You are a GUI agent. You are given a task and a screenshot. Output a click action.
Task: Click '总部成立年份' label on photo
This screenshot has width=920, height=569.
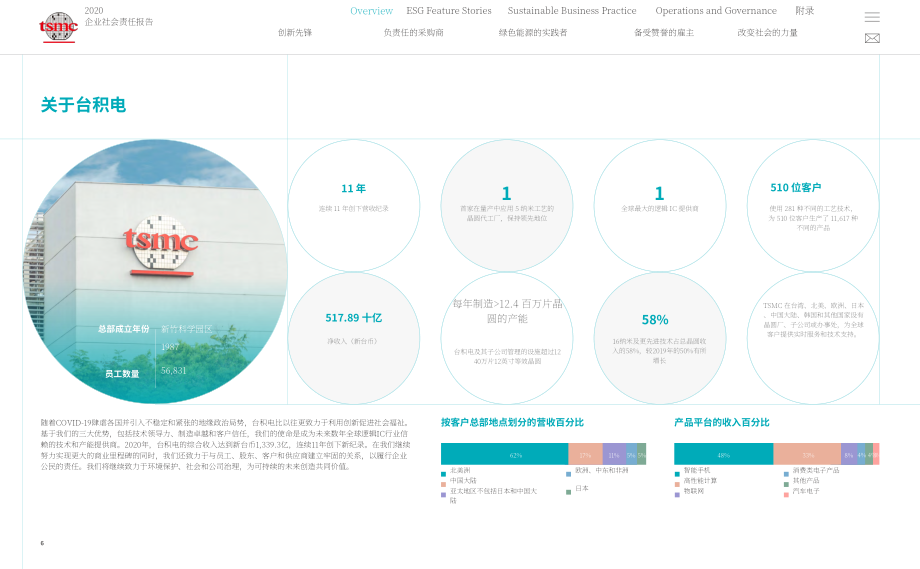tap(124, 329)
